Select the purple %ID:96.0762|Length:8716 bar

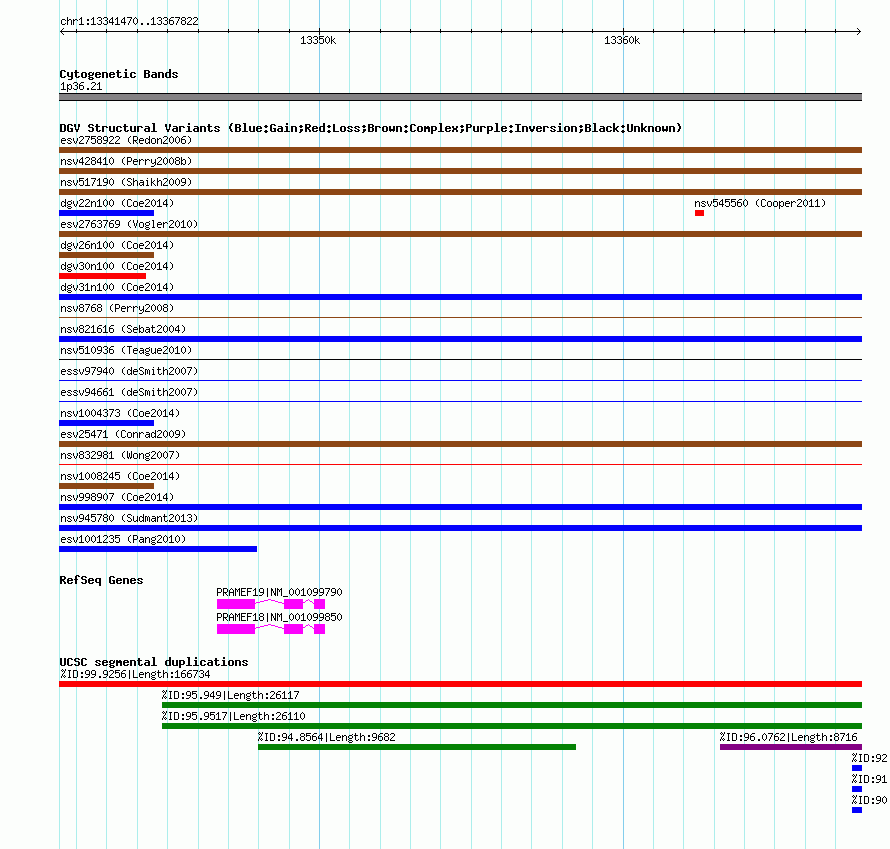click(x=791, y=747)
